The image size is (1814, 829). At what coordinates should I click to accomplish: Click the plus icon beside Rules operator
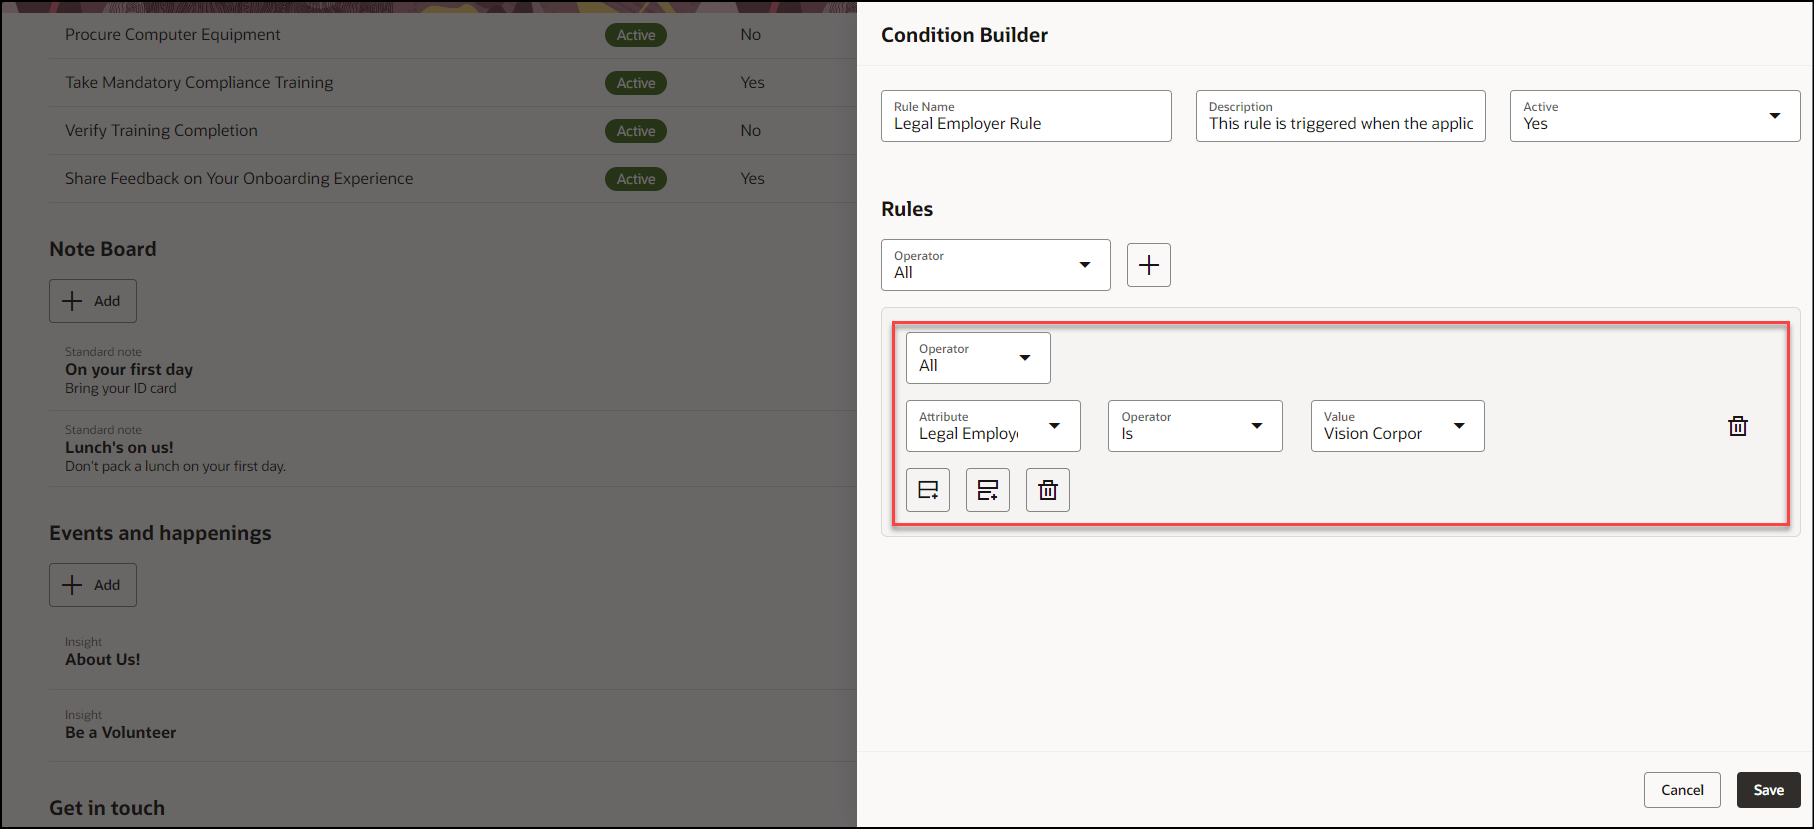[1148, 265]
